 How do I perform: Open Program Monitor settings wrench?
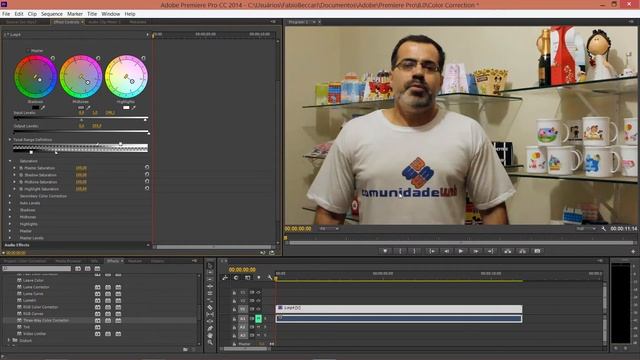coord(604,229)
